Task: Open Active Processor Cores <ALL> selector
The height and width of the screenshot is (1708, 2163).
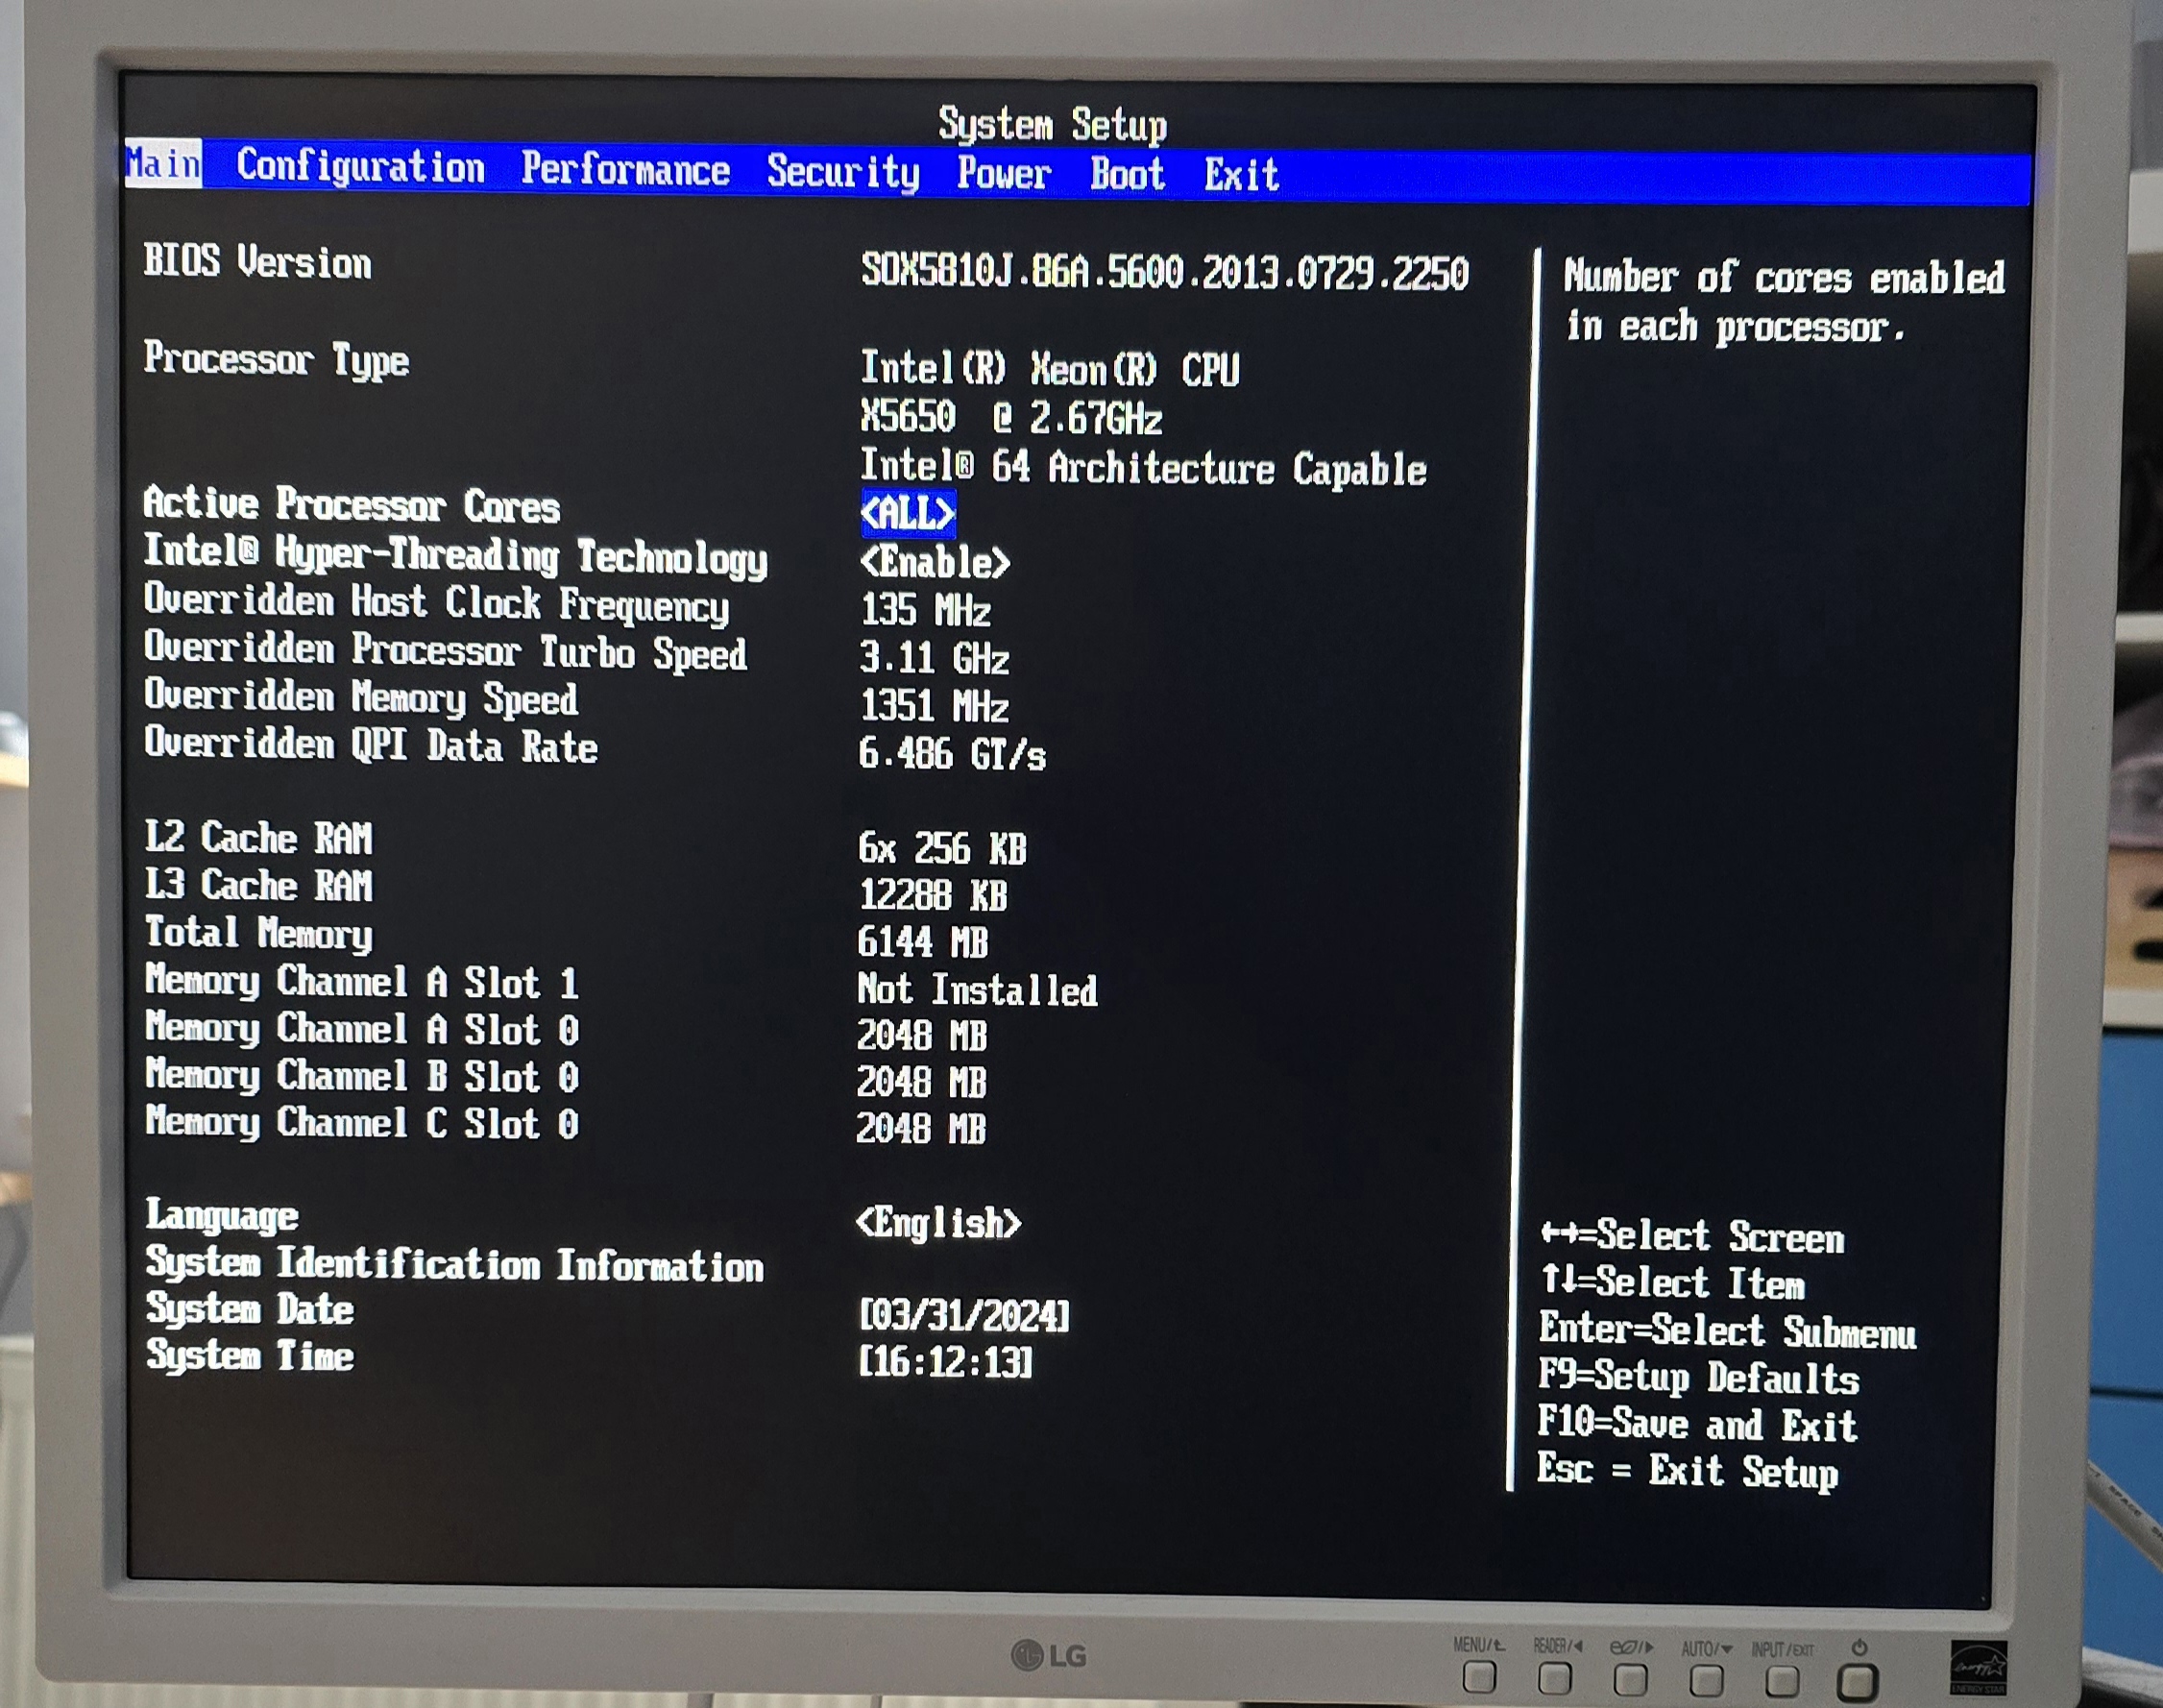Action: click(908, 513)
